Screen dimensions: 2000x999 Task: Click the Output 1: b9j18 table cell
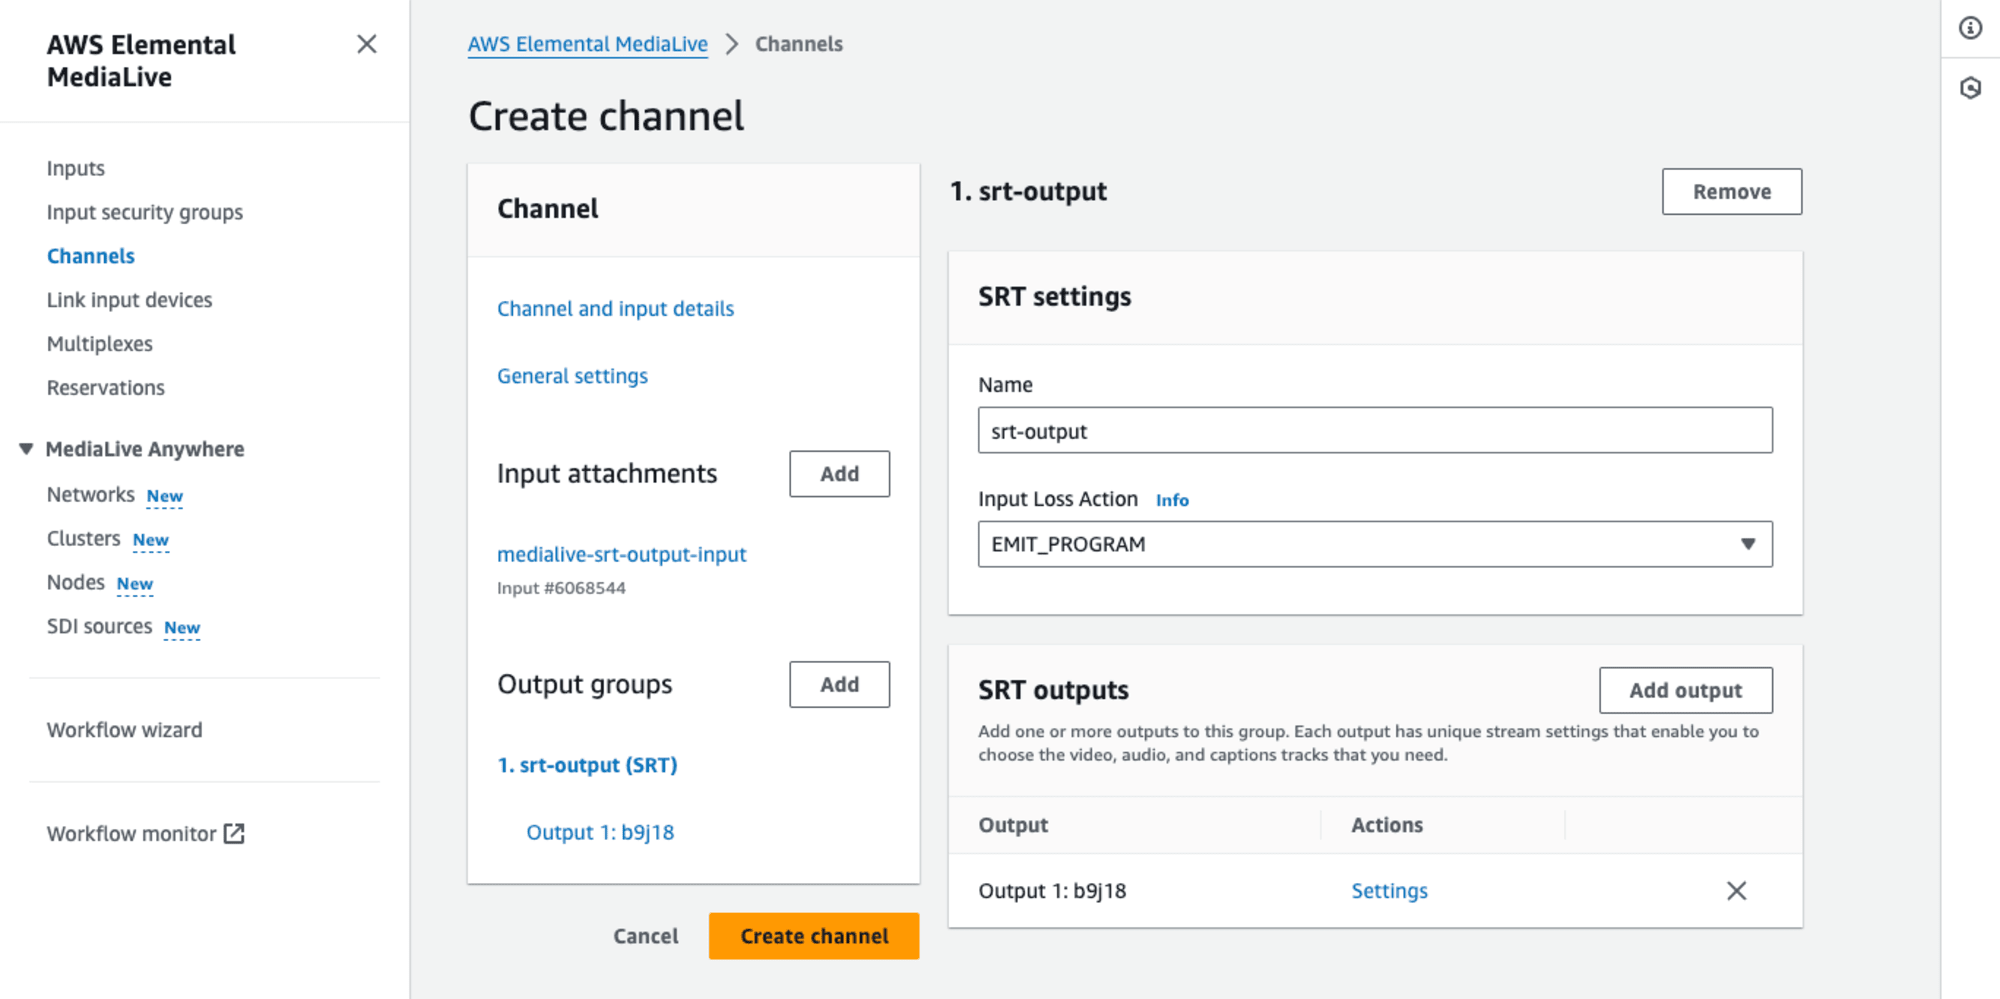(1052, 891)
